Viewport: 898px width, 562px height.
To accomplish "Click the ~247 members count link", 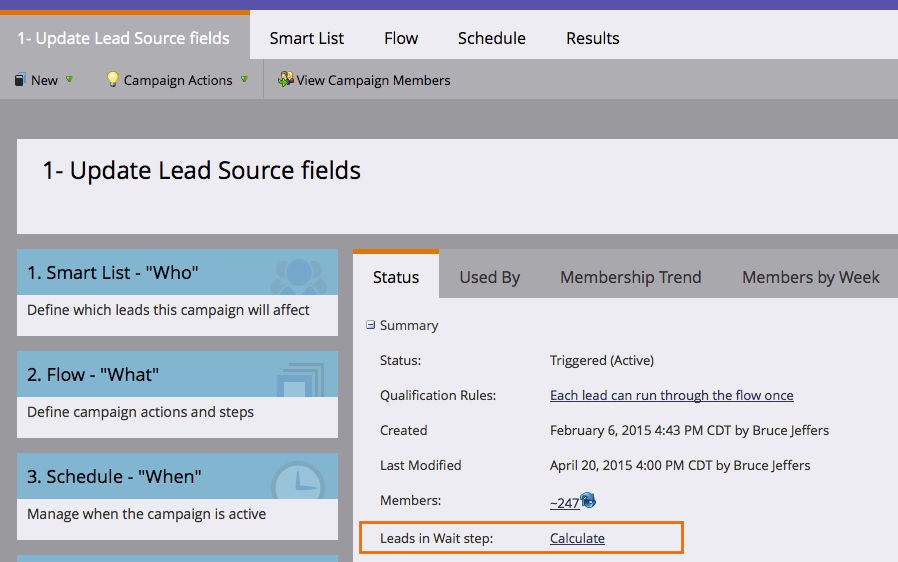I will point(565,503).
